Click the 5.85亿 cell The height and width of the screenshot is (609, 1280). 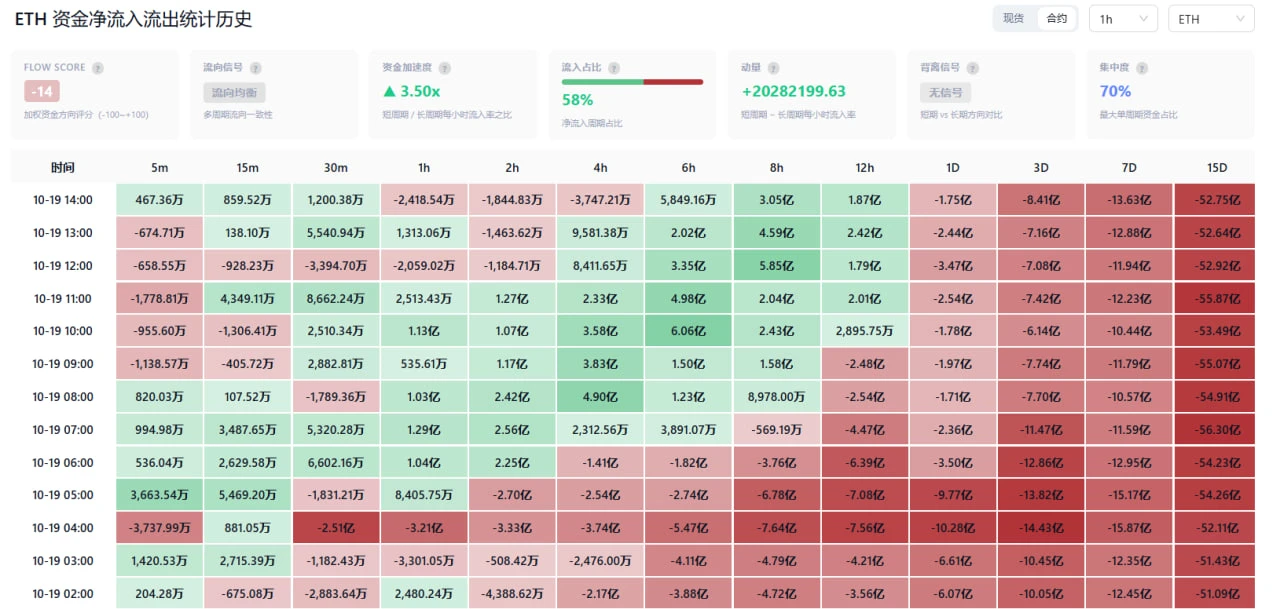777,265
